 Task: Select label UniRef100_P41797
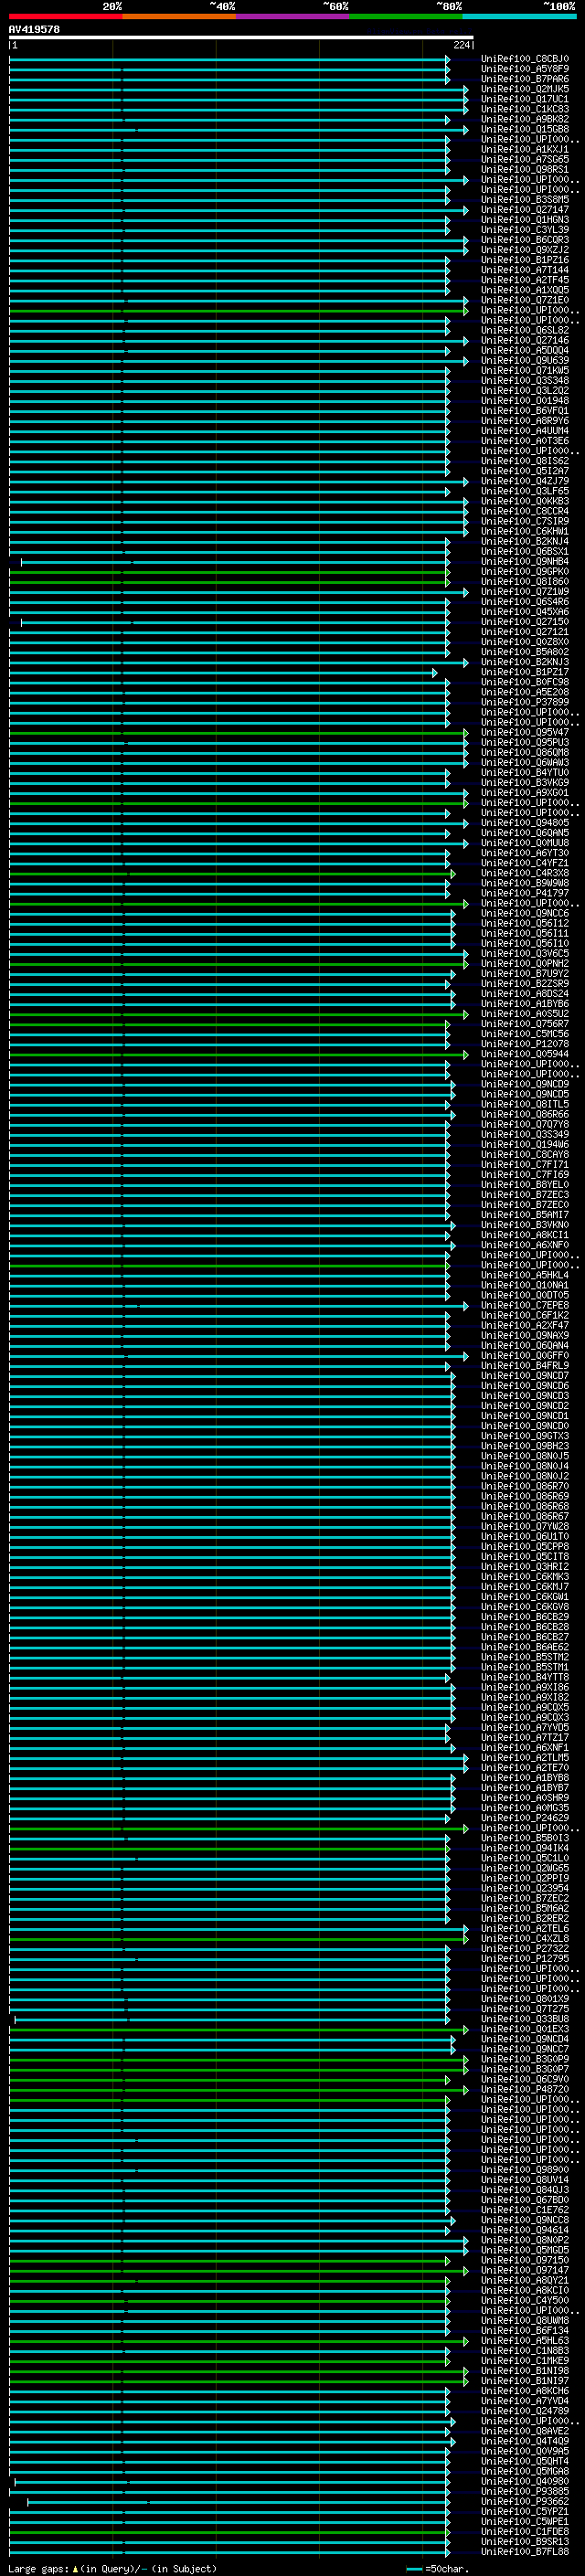pyautogui.click(x=525, y=893)
